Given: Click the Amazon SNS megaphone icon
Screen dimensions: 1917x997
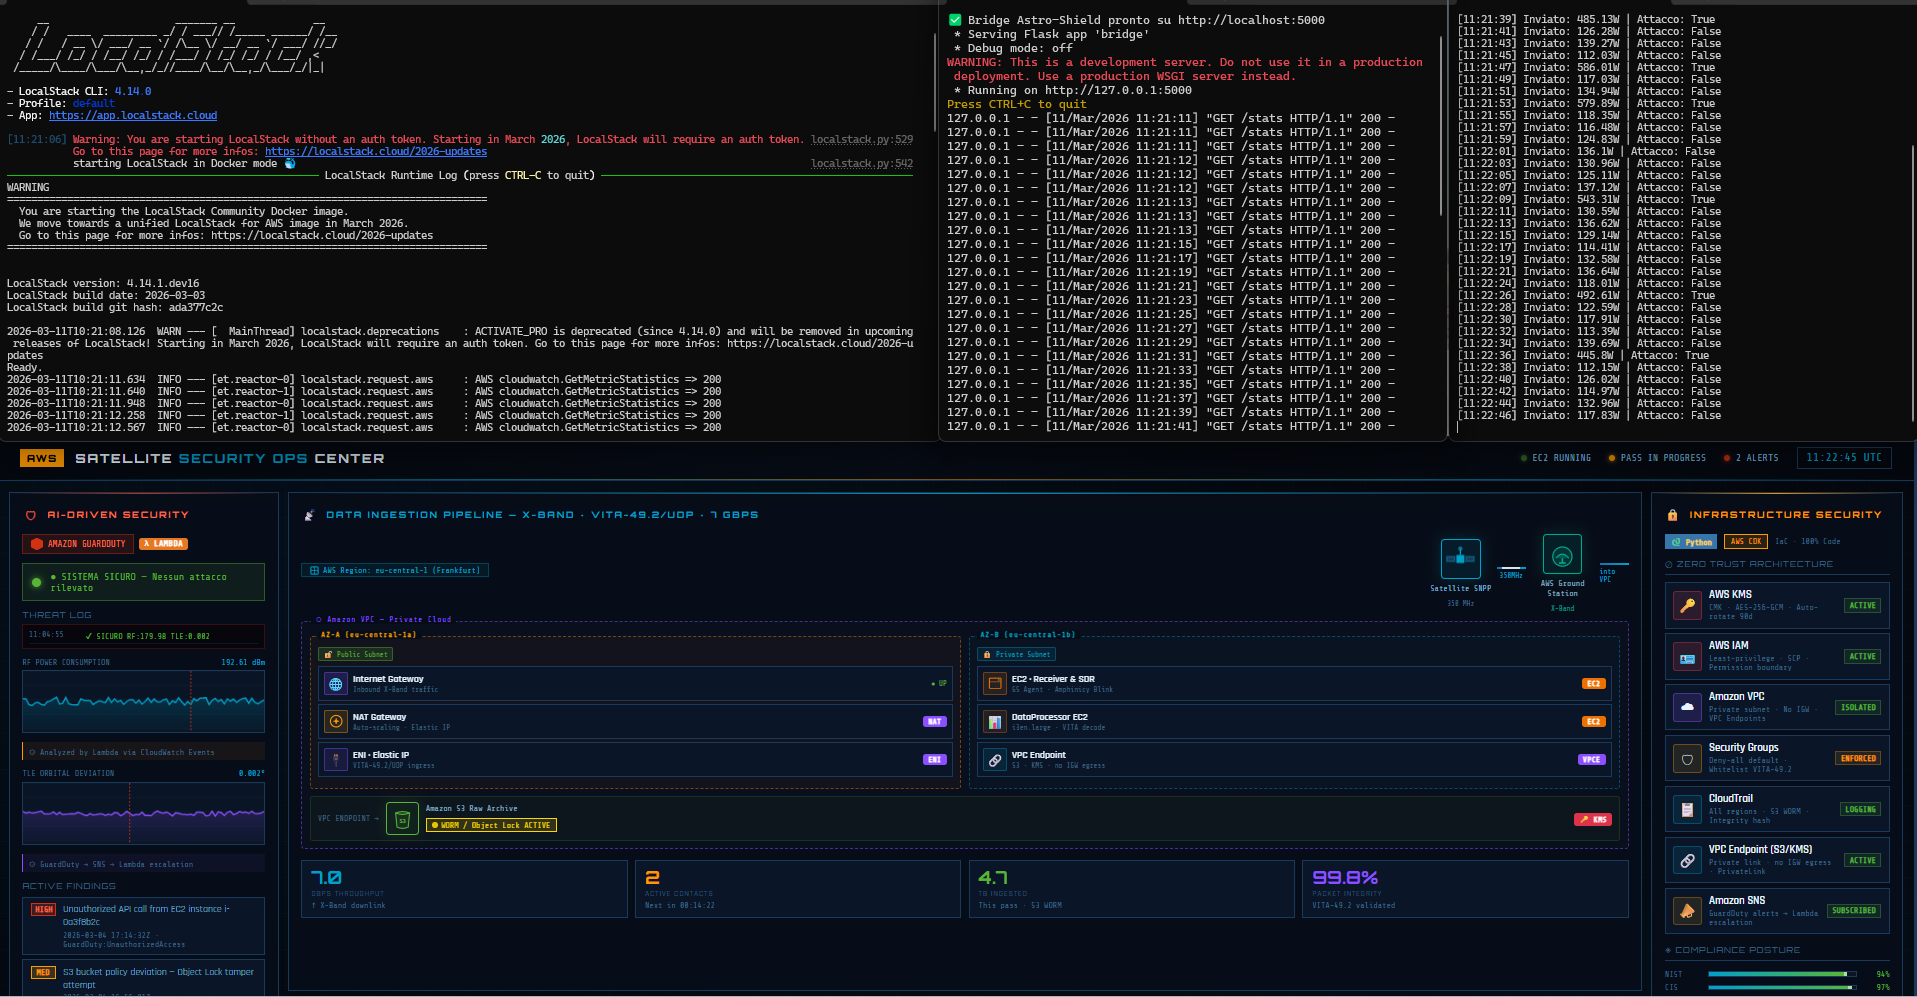Looking at the screenshot, I should click(x=1687, y=911).
